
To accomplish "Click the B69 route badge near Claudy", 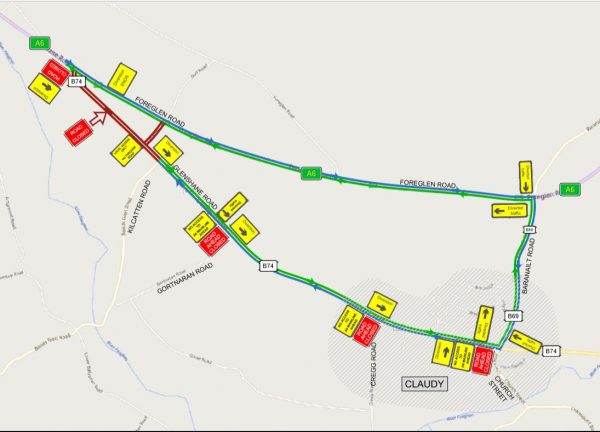I will click(x=514, y=316).
